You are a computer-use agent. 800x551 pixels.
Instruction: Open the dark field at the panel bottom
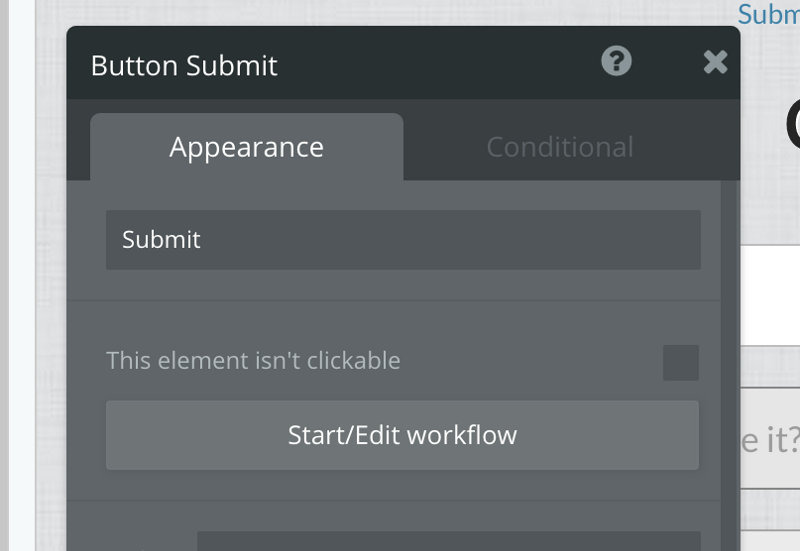448,541
